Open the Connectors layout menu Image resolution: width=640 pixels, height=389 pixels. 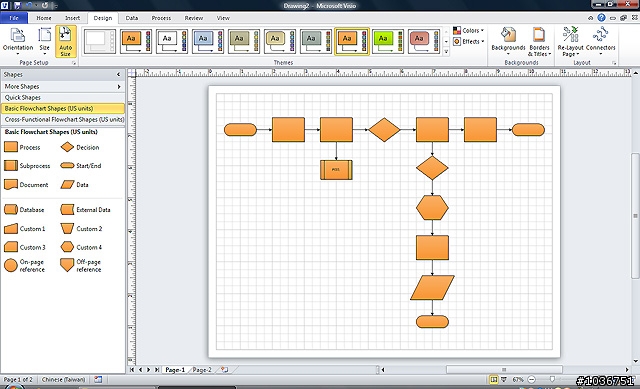[600, 41]
